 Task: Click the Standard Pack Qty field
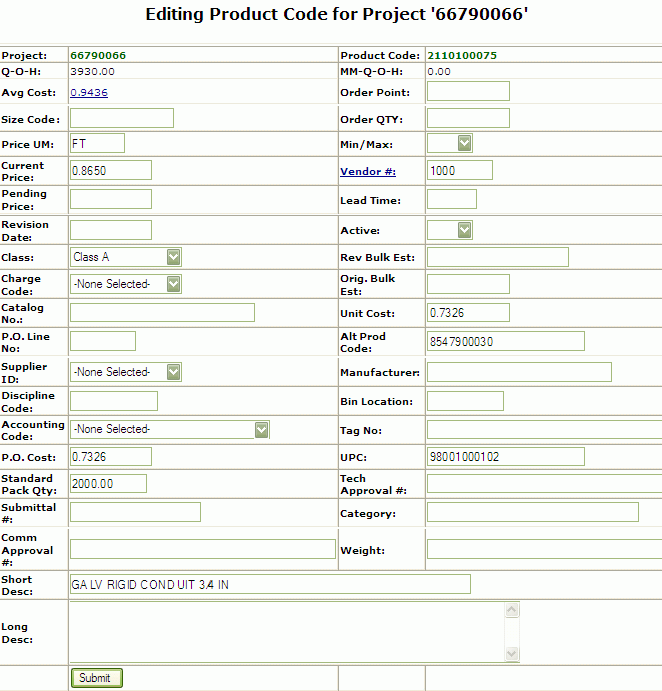(108, 484)
